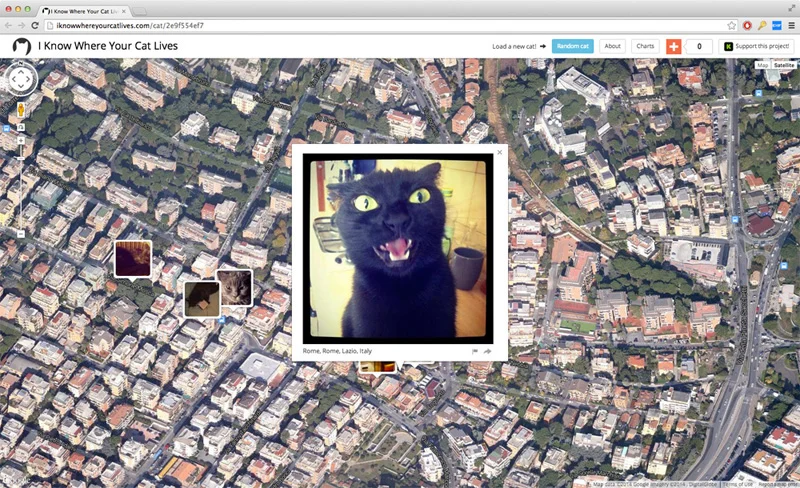Click the large black cat photo
The image size is (800, 488).
(398, 249)
